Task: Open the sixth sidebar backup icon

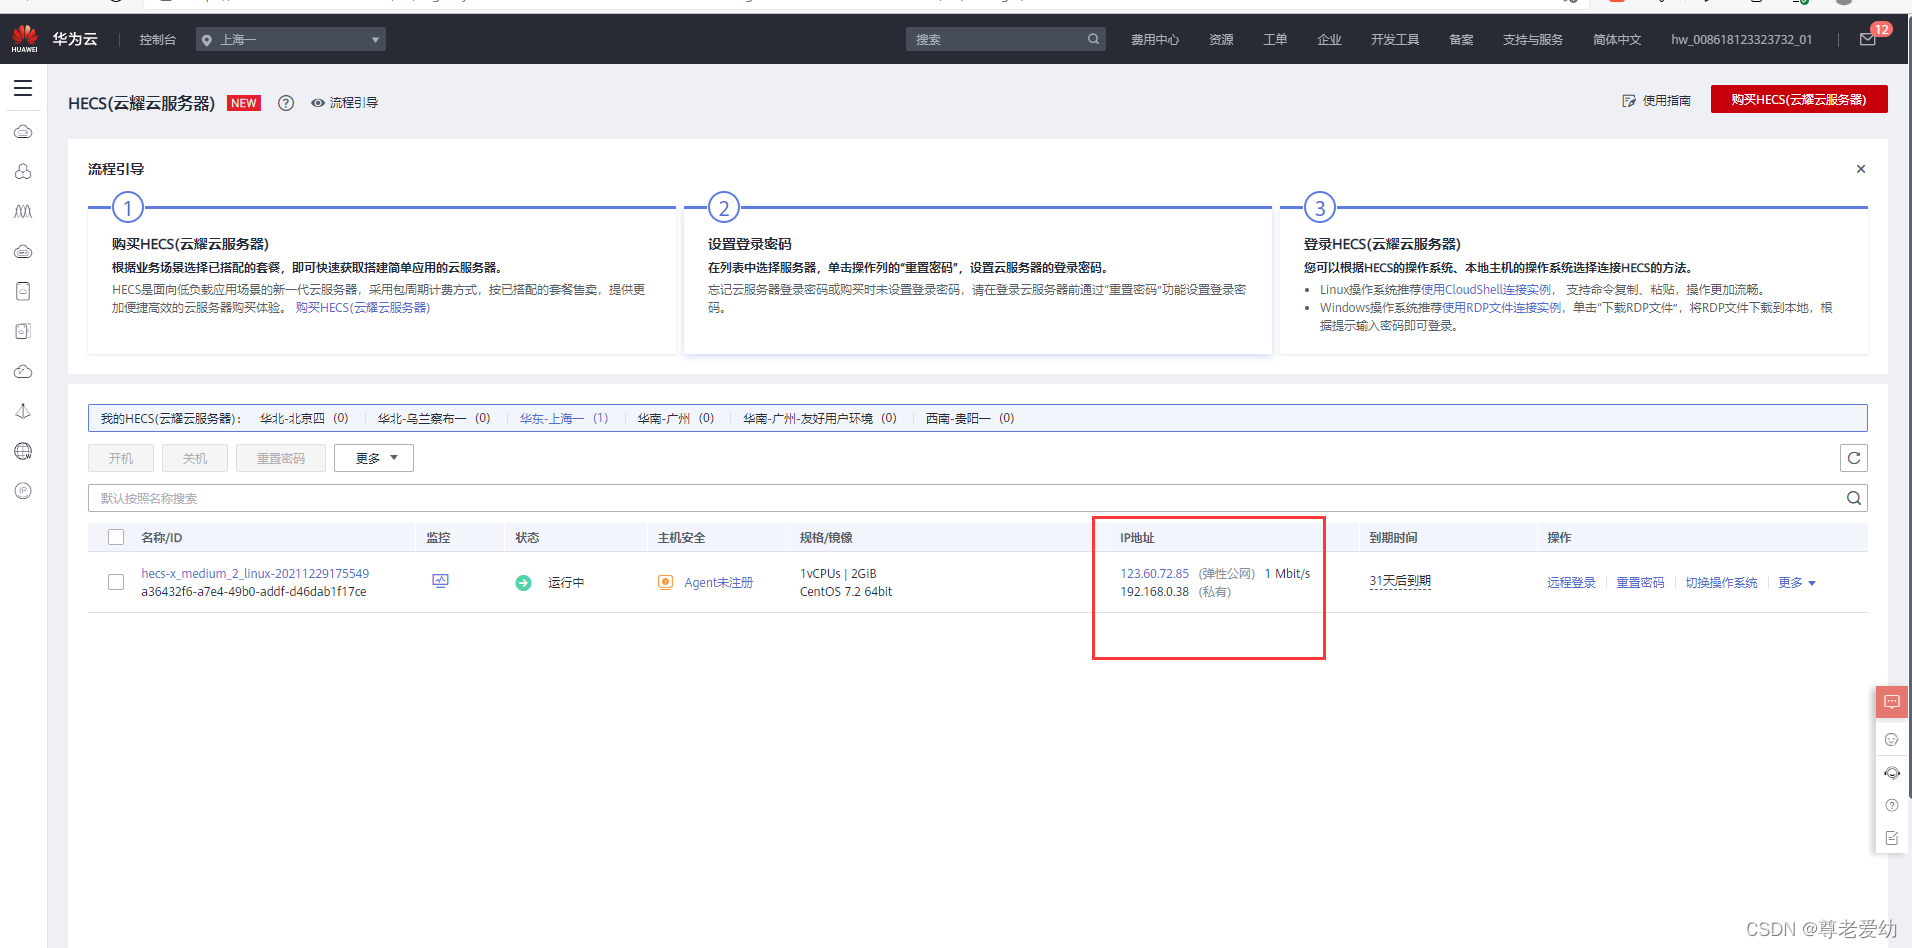Action: coord(23,331)
